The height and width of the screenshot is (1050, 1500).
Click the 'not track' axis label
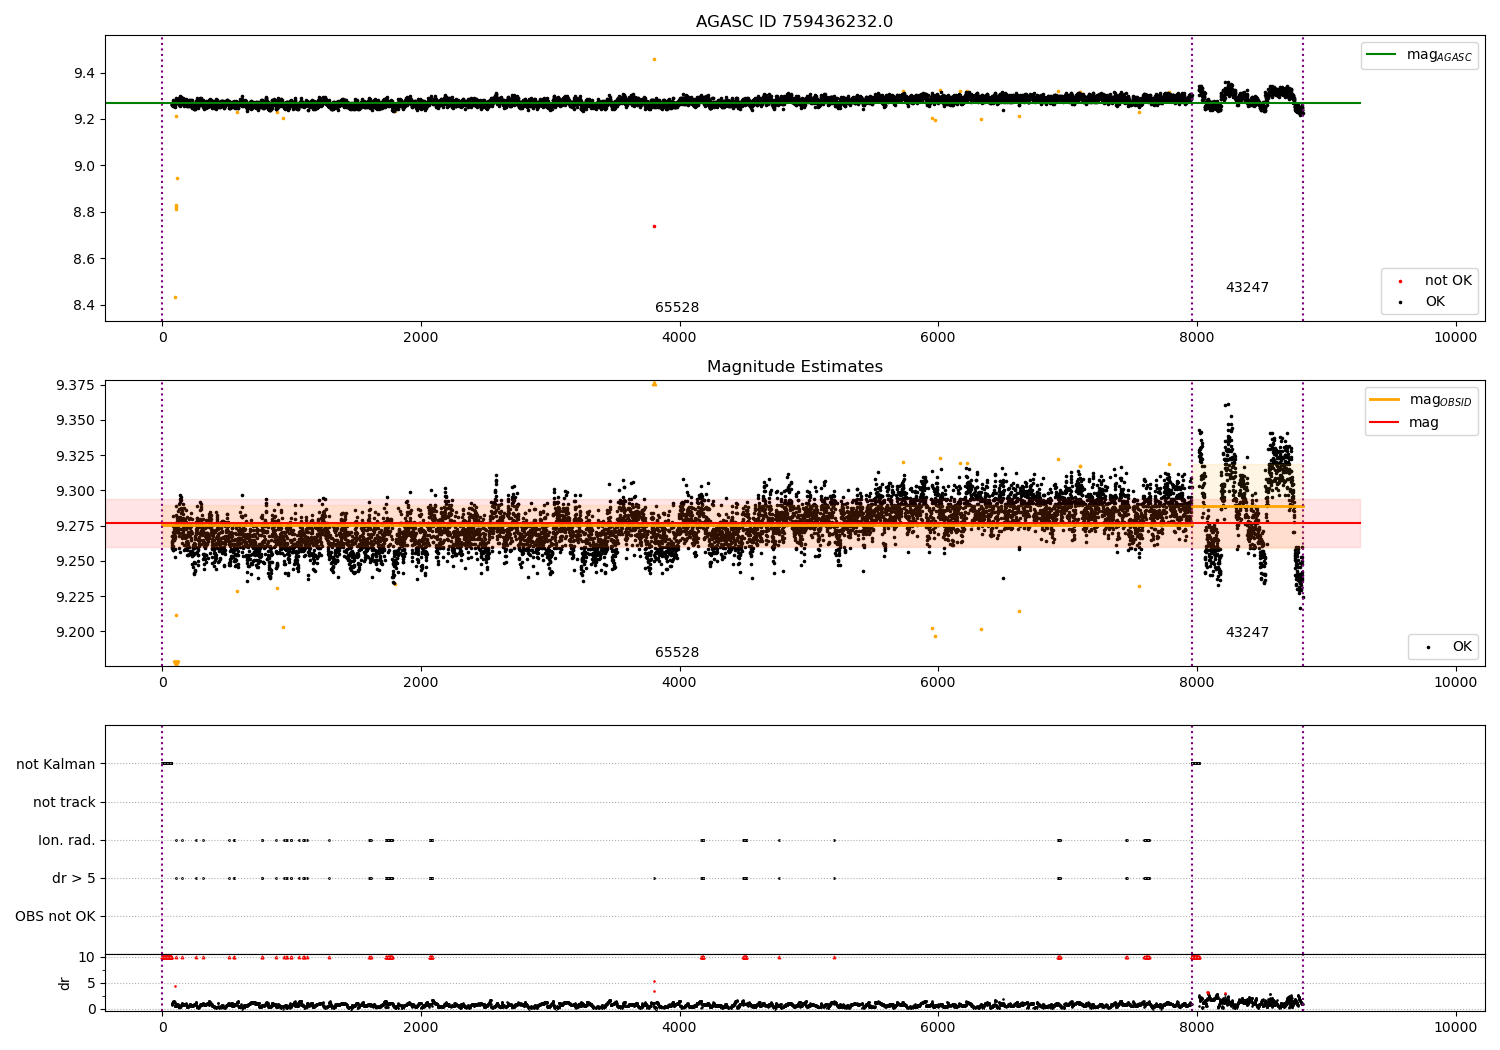(64, 802)
